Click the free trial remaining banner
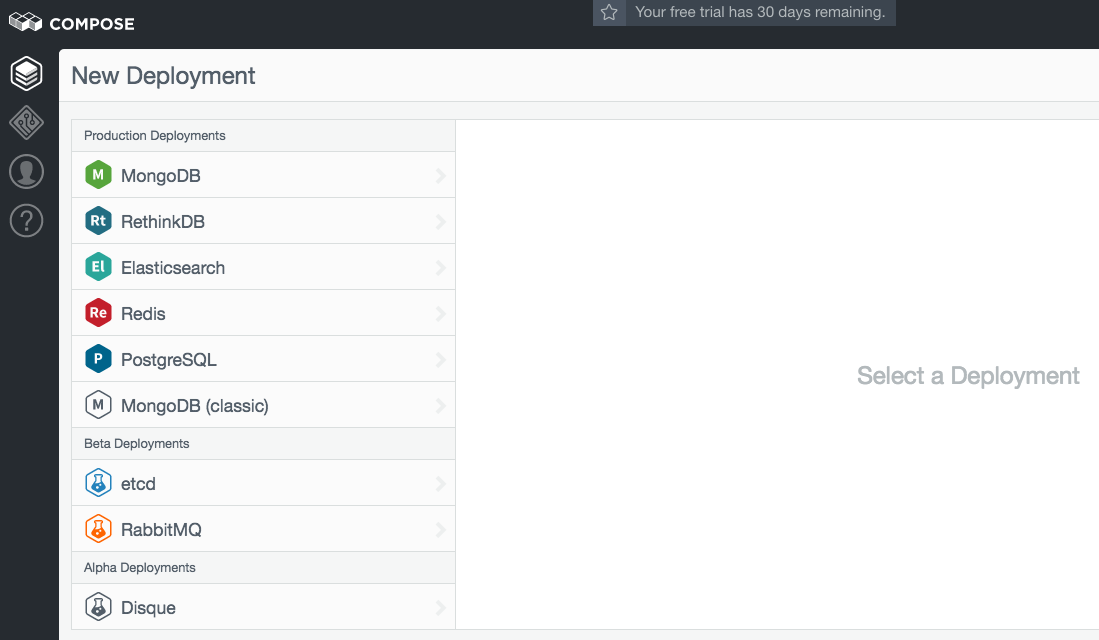Screen dimensions: 1099x640 click(x=762, y=13)
